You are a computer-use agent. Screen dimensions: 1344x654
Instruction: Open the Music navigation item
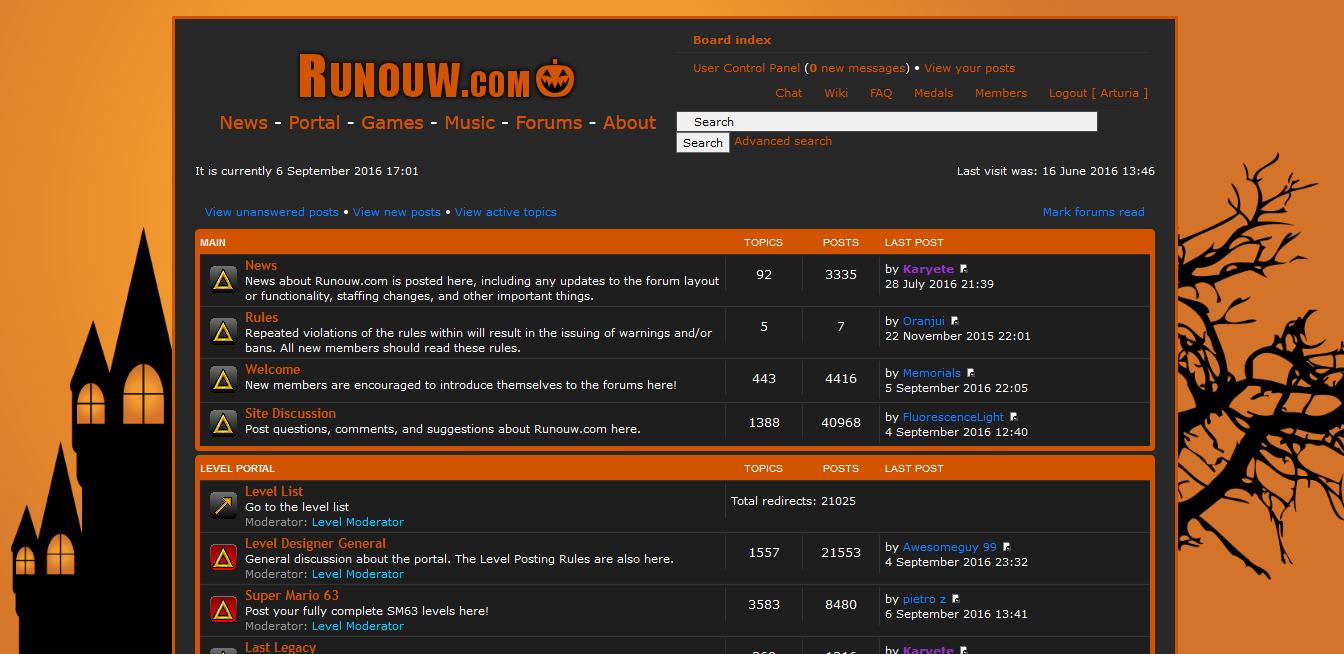click(469, 123)
